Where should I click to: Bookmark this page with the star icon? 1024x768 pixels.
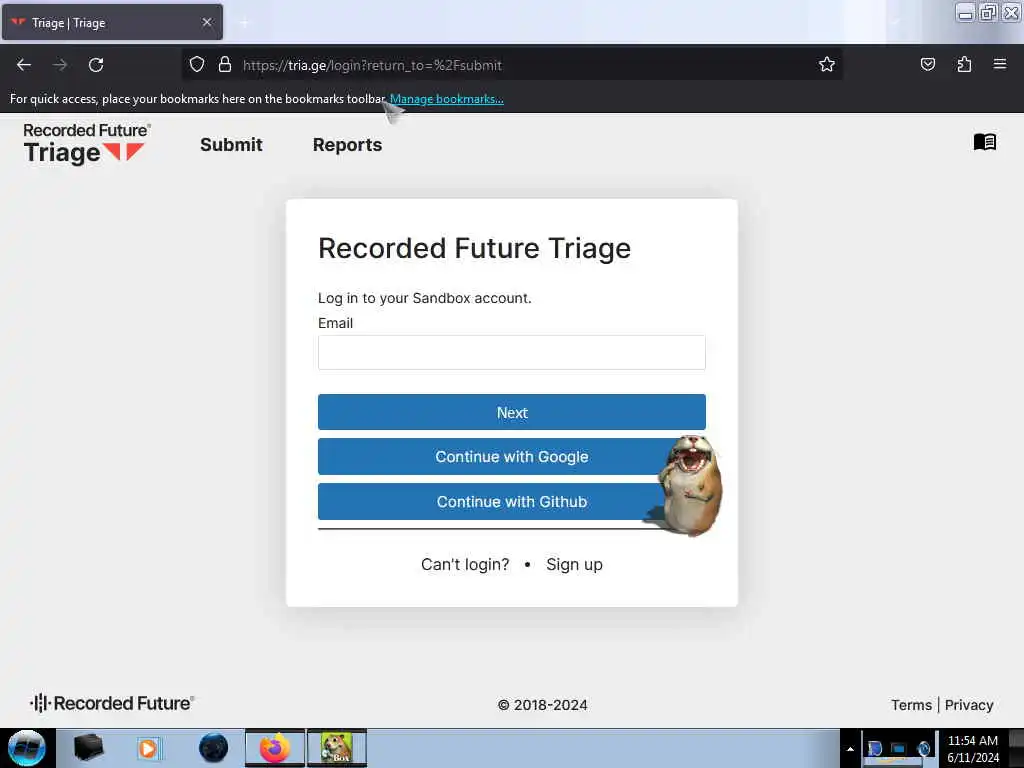(827, 64)
